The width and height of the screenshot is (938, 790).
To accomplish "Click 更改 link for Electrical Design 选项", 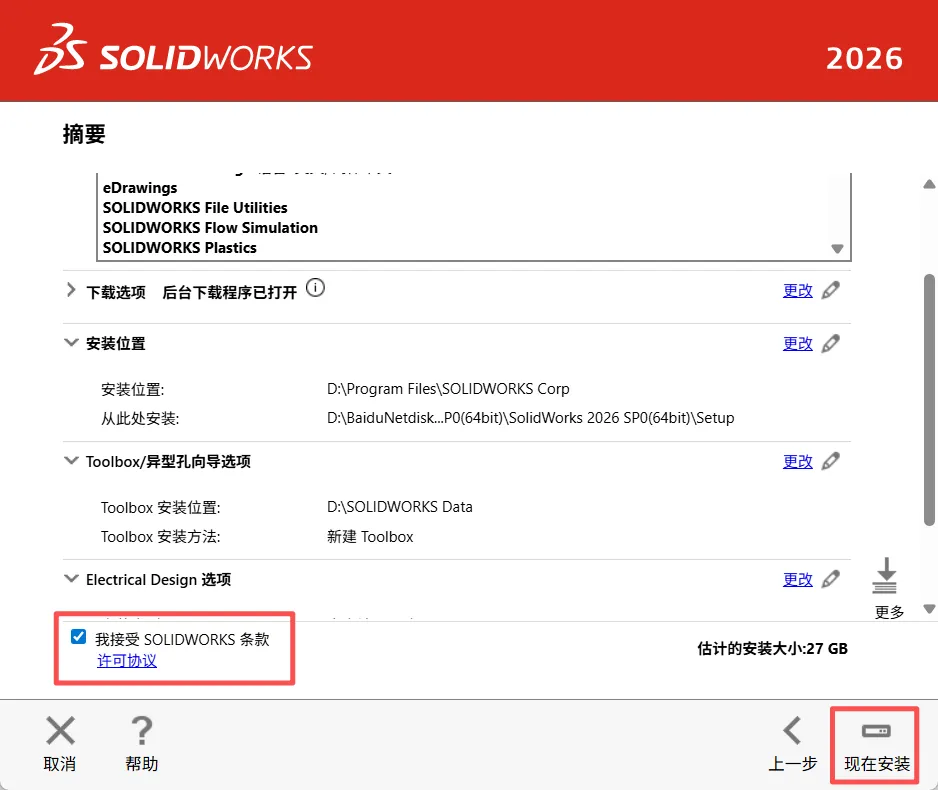I will [798, 579].
